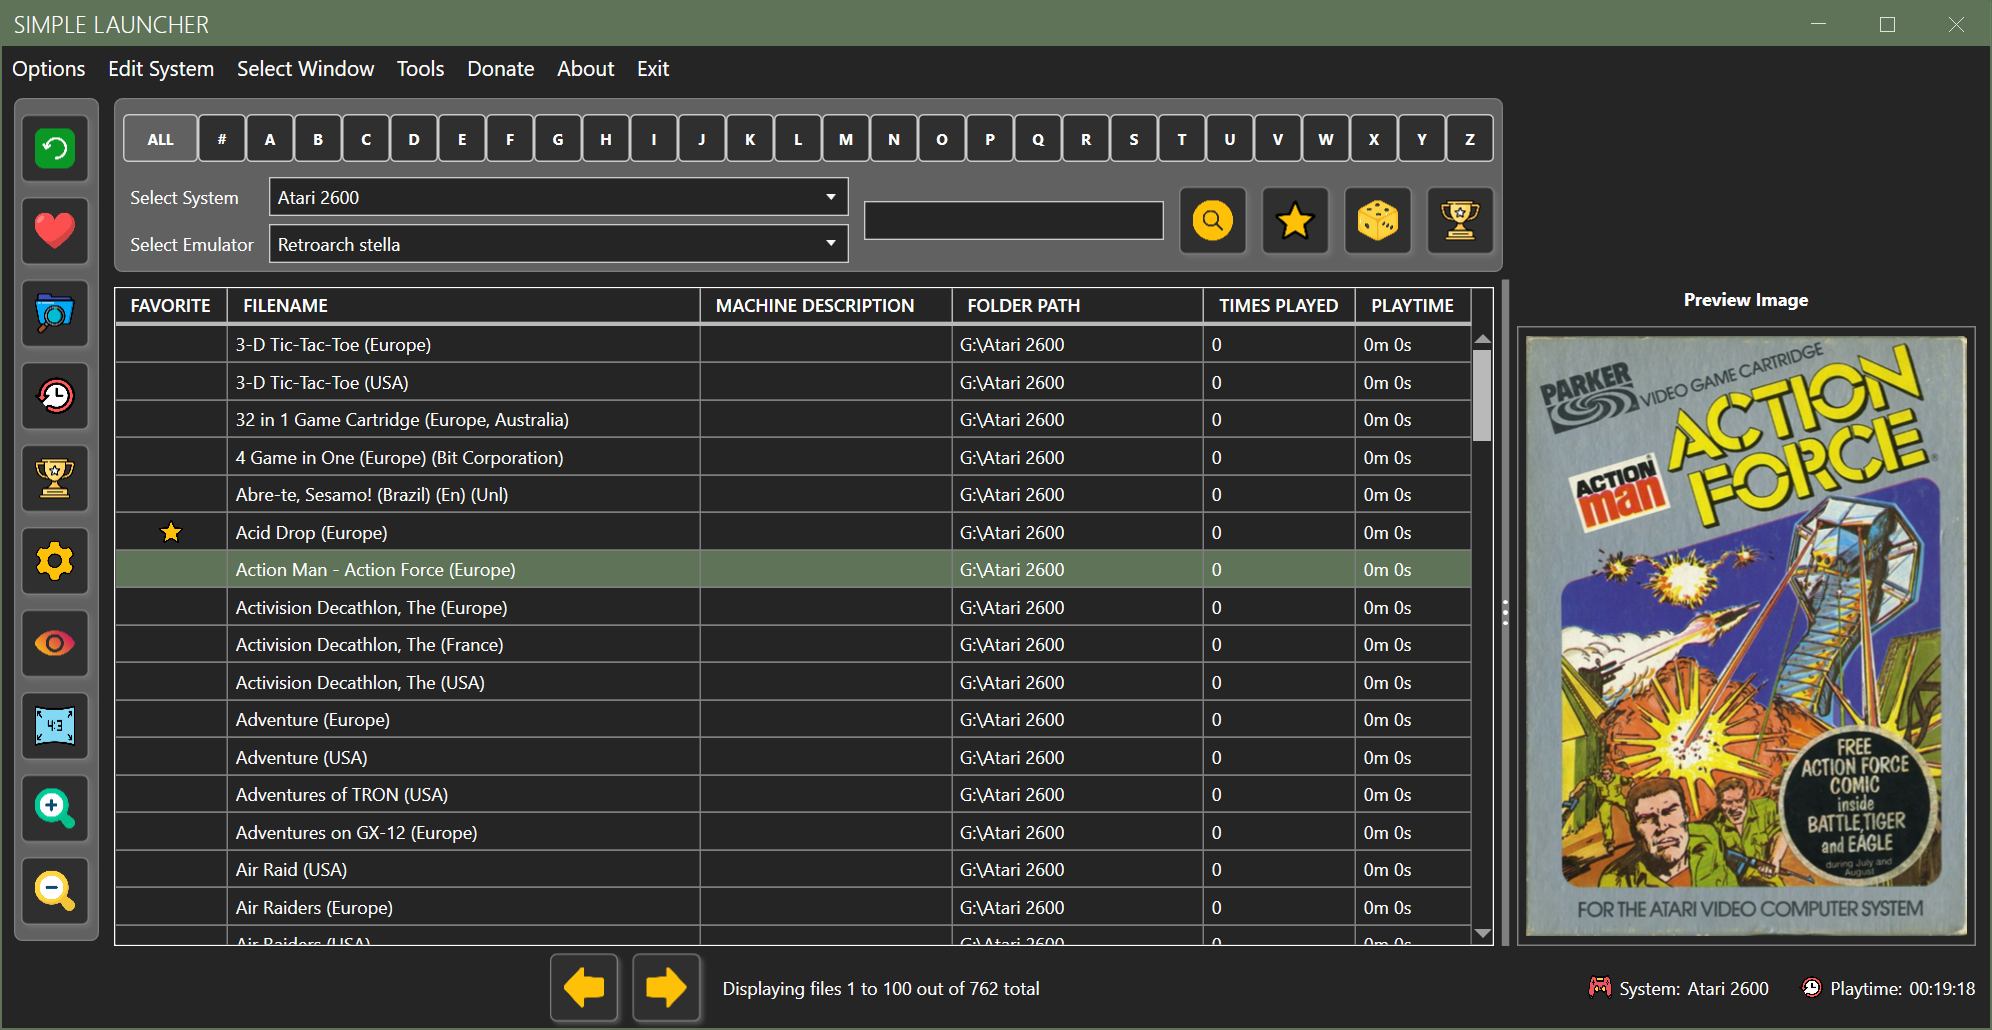Viewport: 1992px width, 1030px height.
Task: Open the Select System dropdown
Action: click(559, 197)
